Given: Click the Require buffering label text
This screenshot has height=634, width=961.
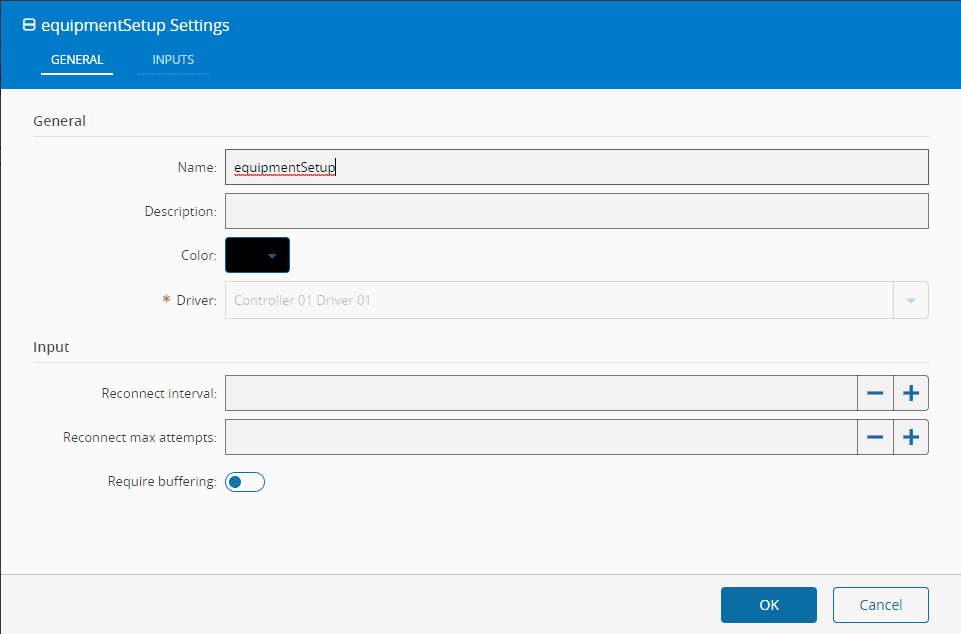Looking at the screenshot, I should 161,482.
